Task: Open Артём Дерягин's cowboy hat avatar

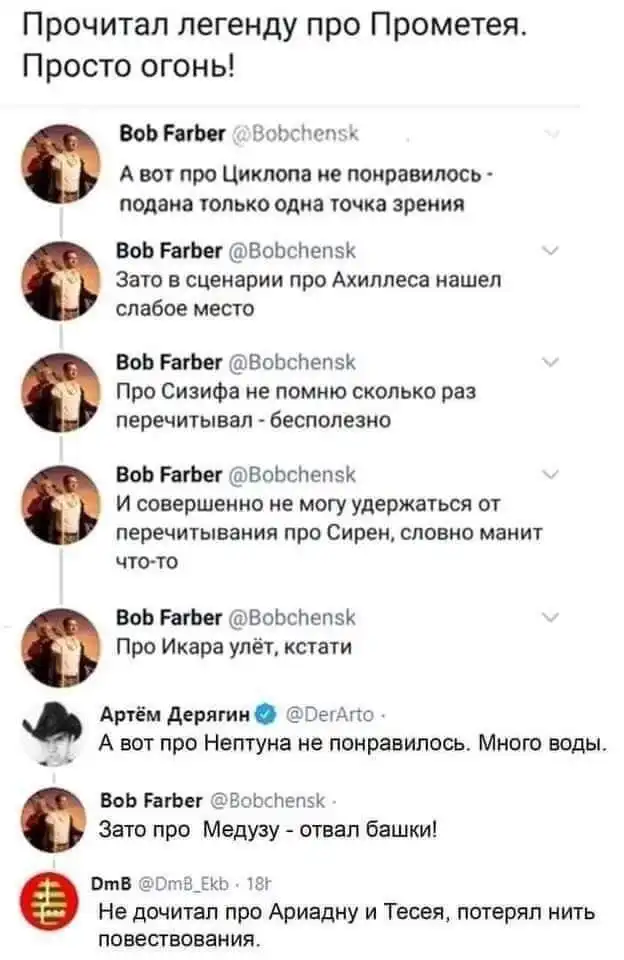Action: point(58,732)
